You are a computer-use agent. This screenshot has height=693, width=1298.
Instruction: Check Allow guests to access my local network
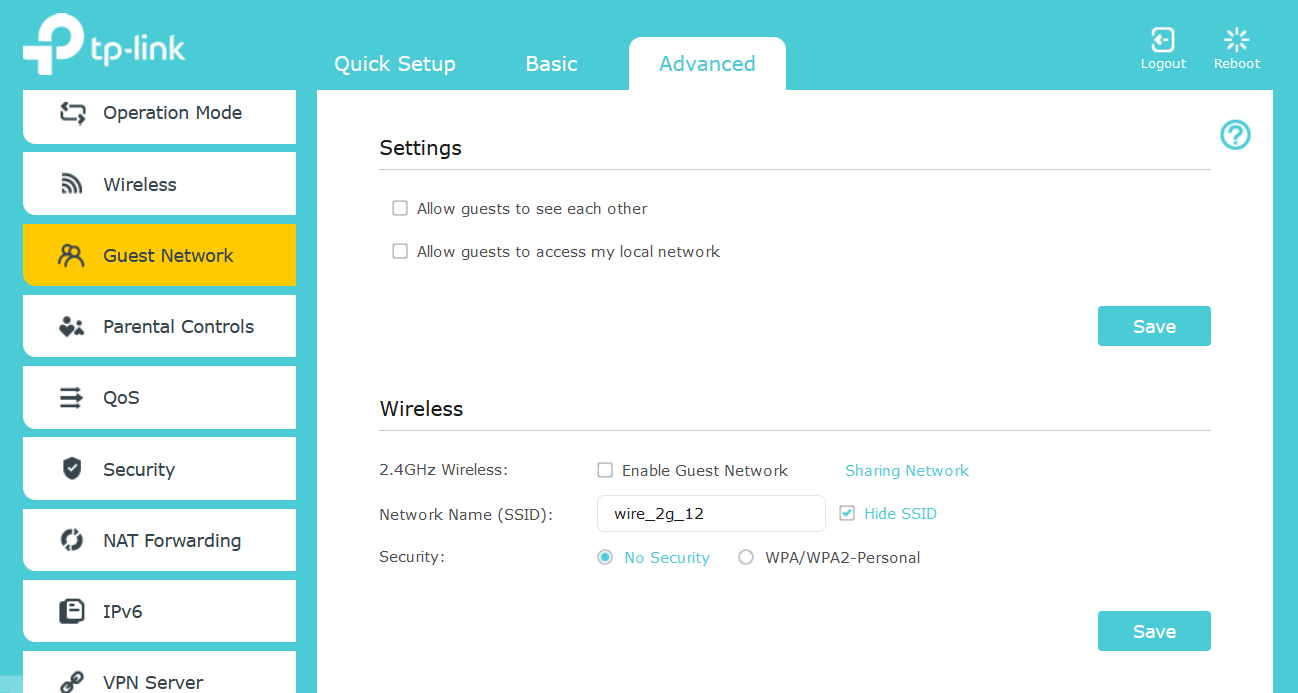coord(400,252)
